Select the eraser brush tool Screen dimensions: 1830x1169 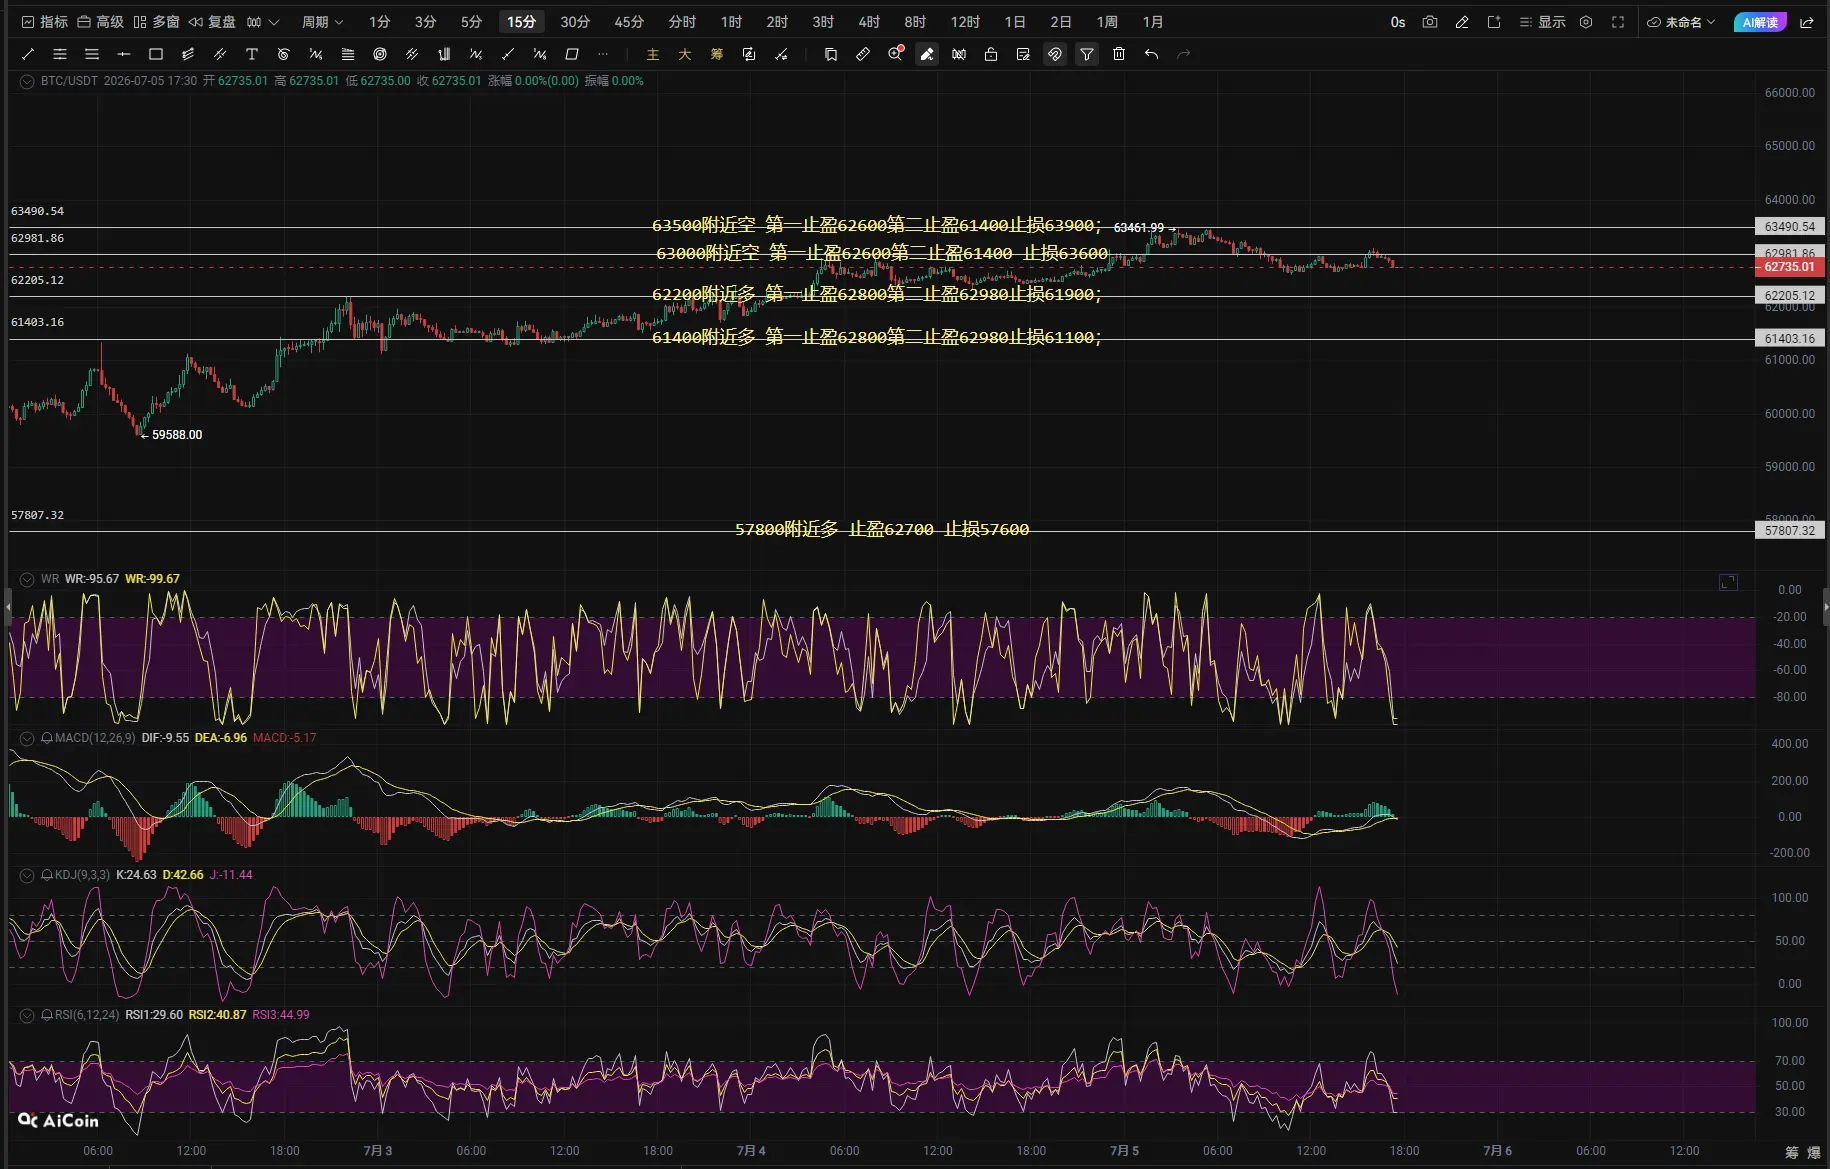[x=927, y=54]
